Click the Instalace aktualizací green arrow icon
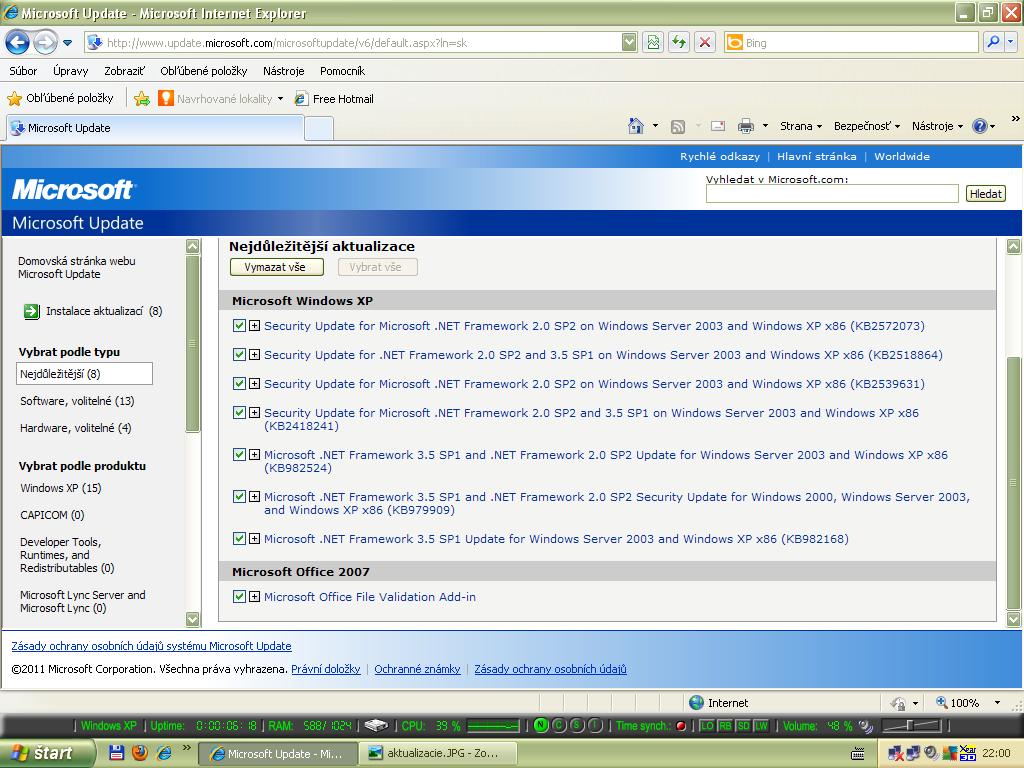 click(x=31, y=312)
